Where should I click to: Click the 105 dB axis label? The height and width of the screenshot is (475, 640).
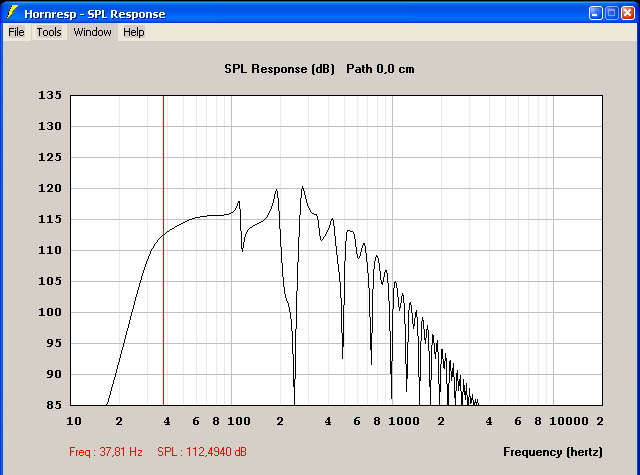tap(50, 281)
